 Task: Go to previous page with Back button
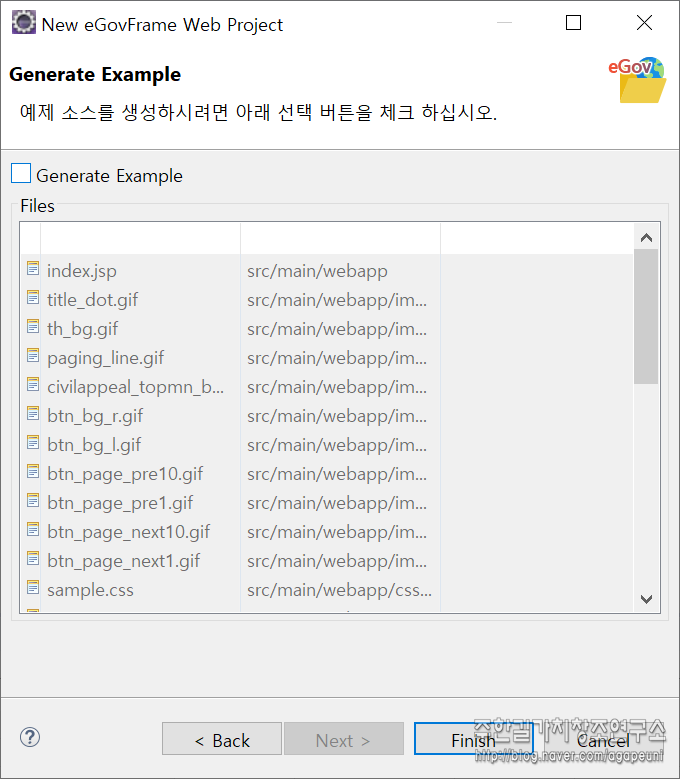(x=222, y=739)
